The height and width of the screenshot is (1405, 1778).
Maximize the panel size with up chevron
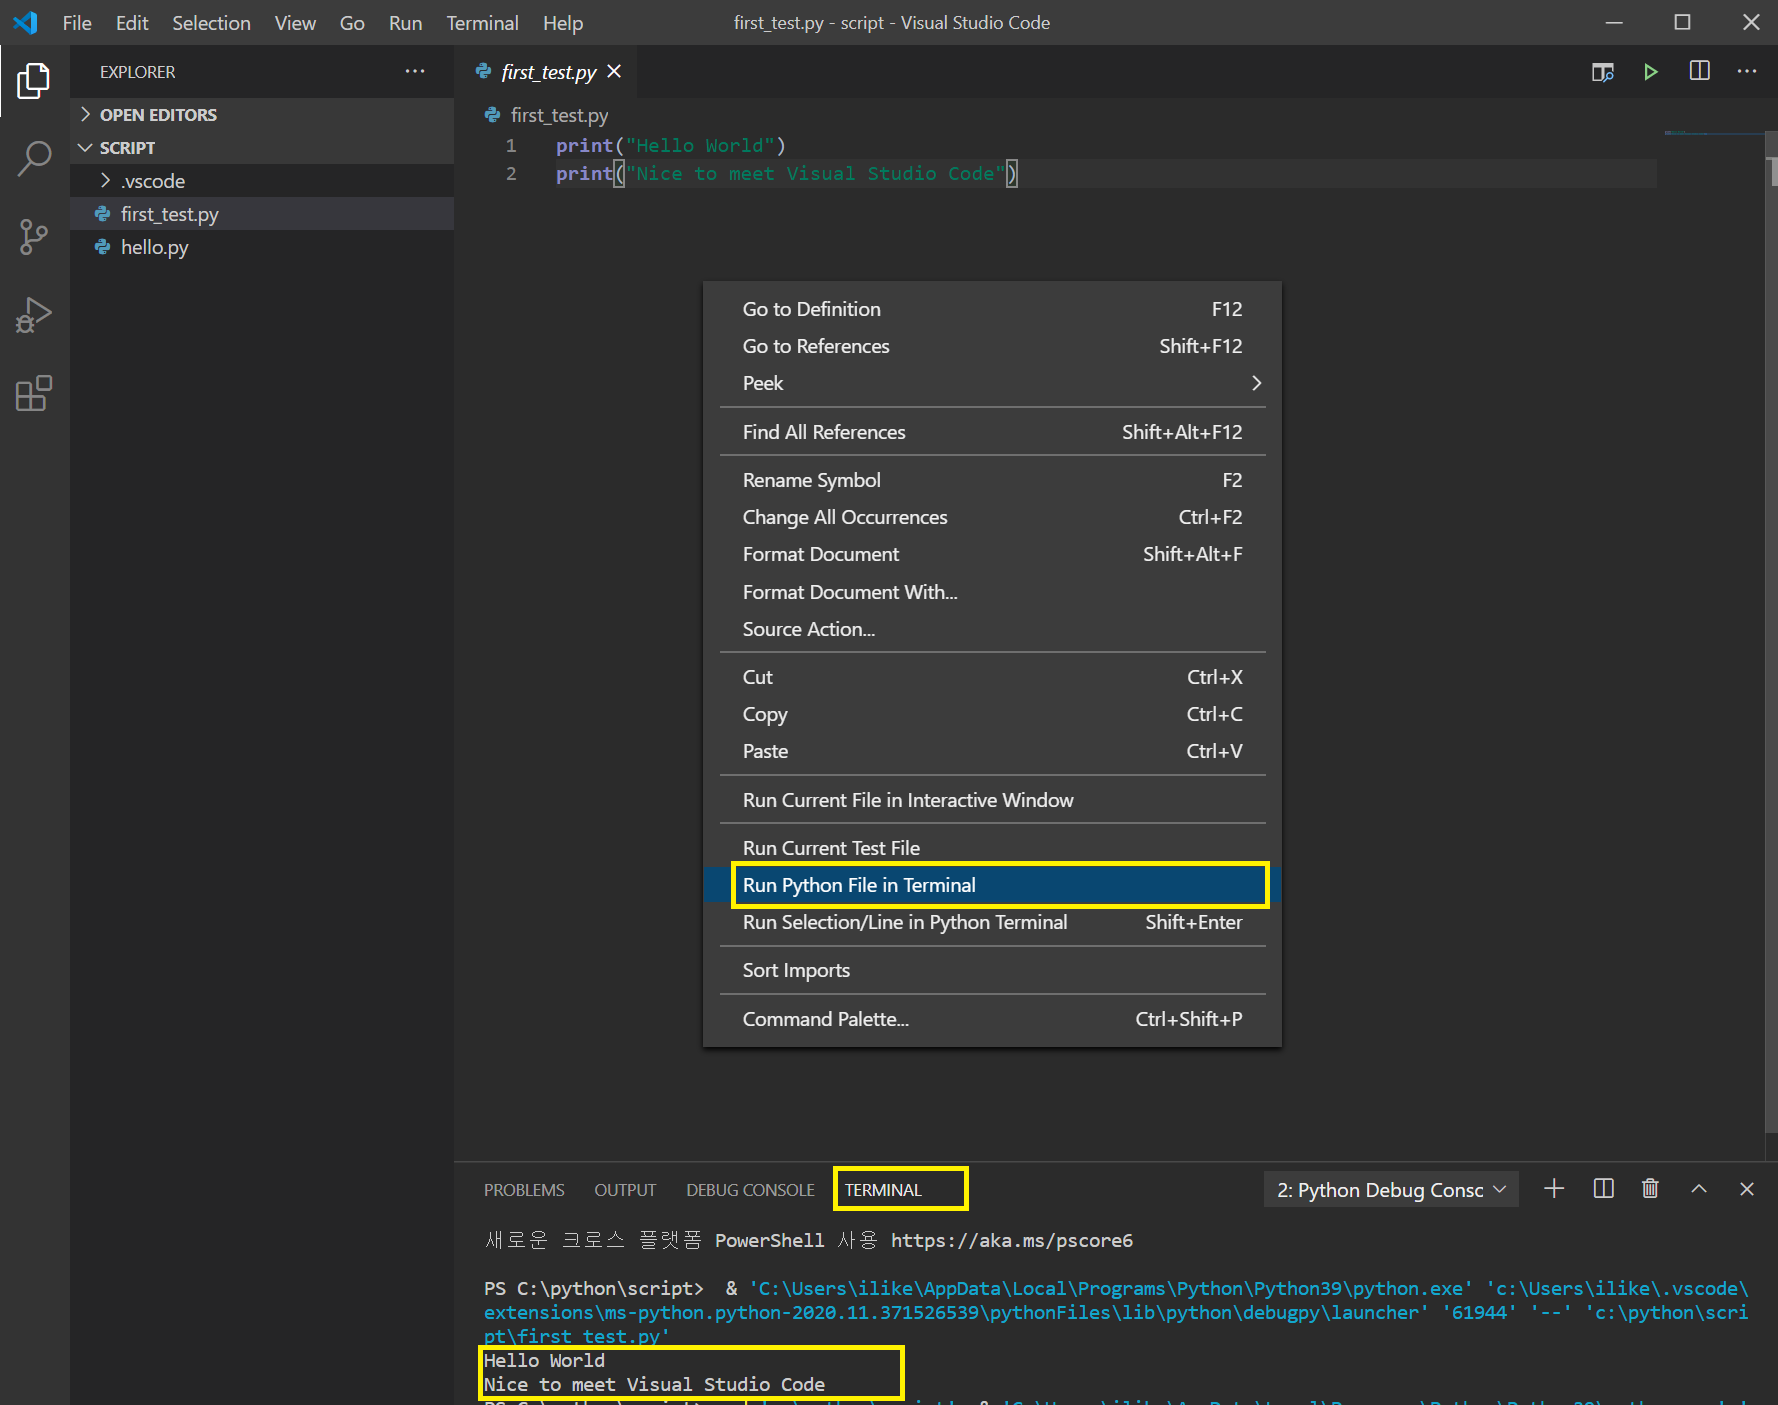coord(1699,1189)
